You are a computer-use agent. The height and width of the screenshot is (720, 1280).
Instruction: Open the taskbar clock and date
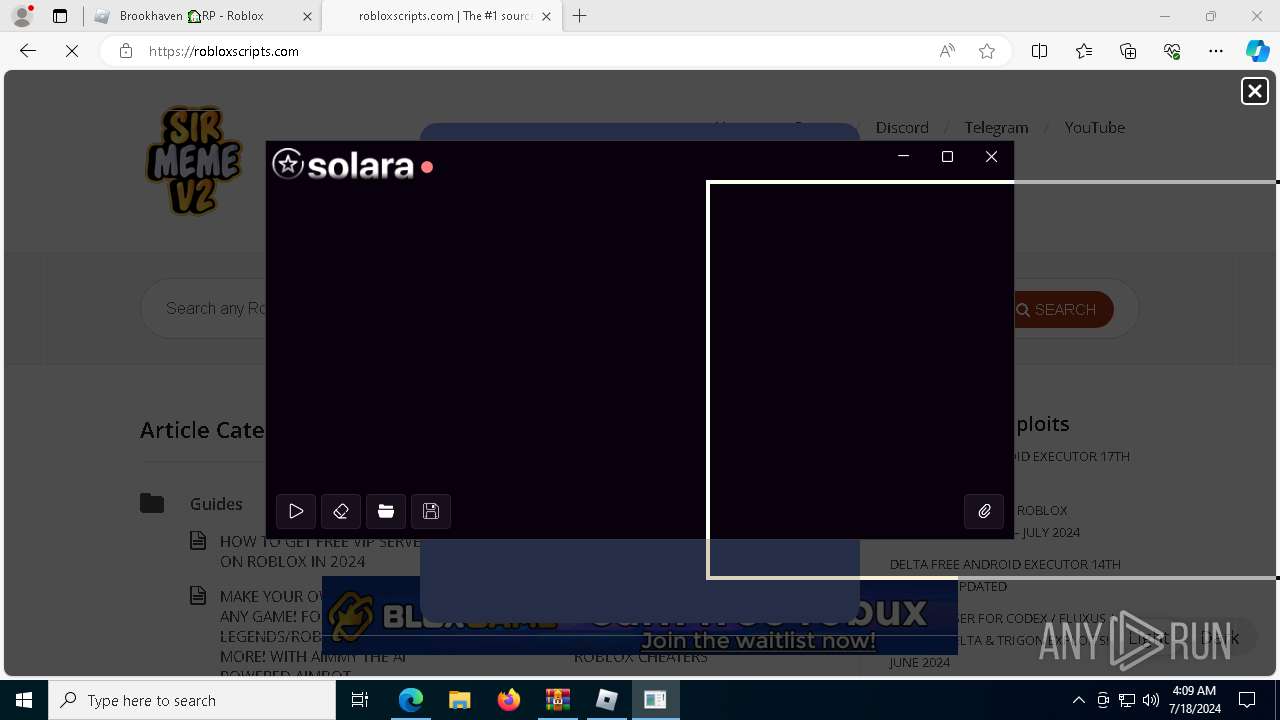click(x=1194, y=700)
